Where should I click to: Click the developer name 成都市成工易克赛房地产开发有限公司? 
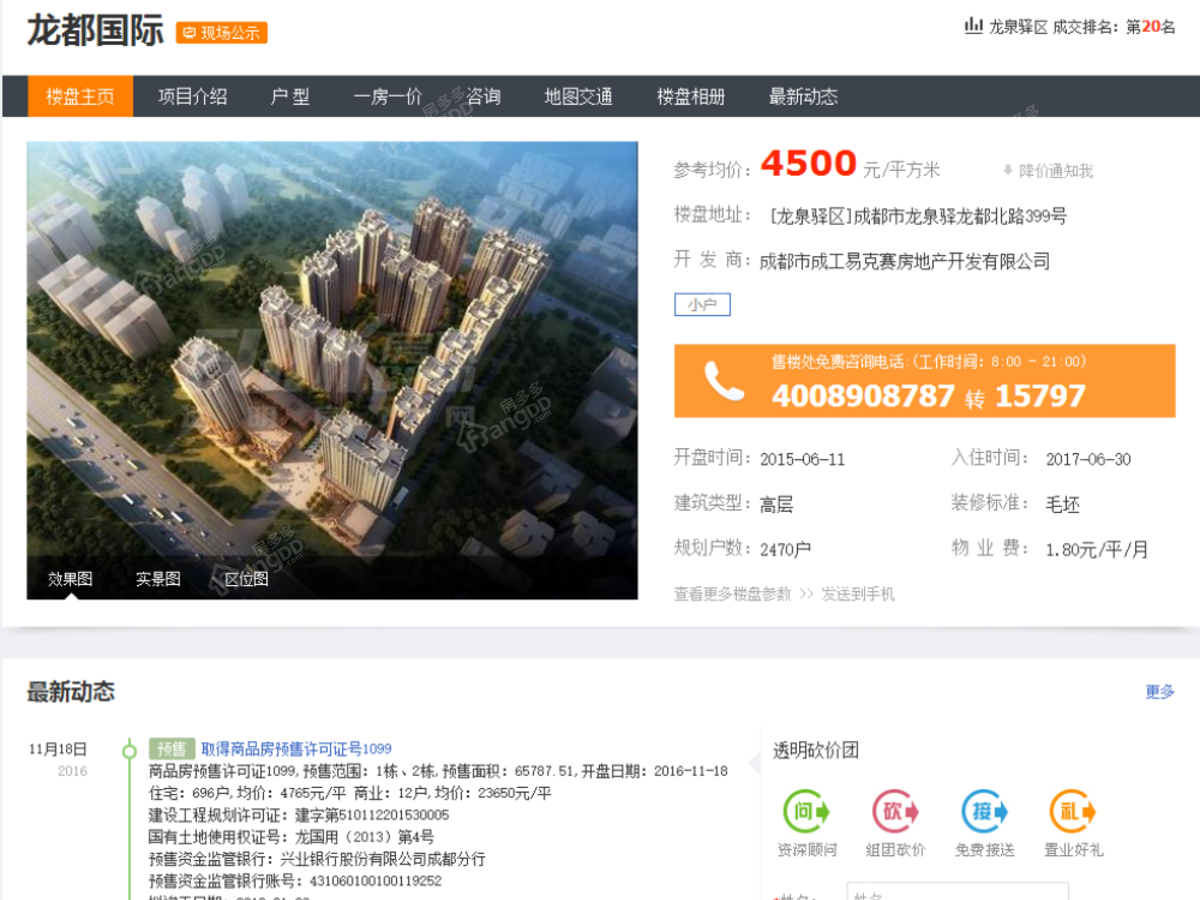click(x=905, y=262)
